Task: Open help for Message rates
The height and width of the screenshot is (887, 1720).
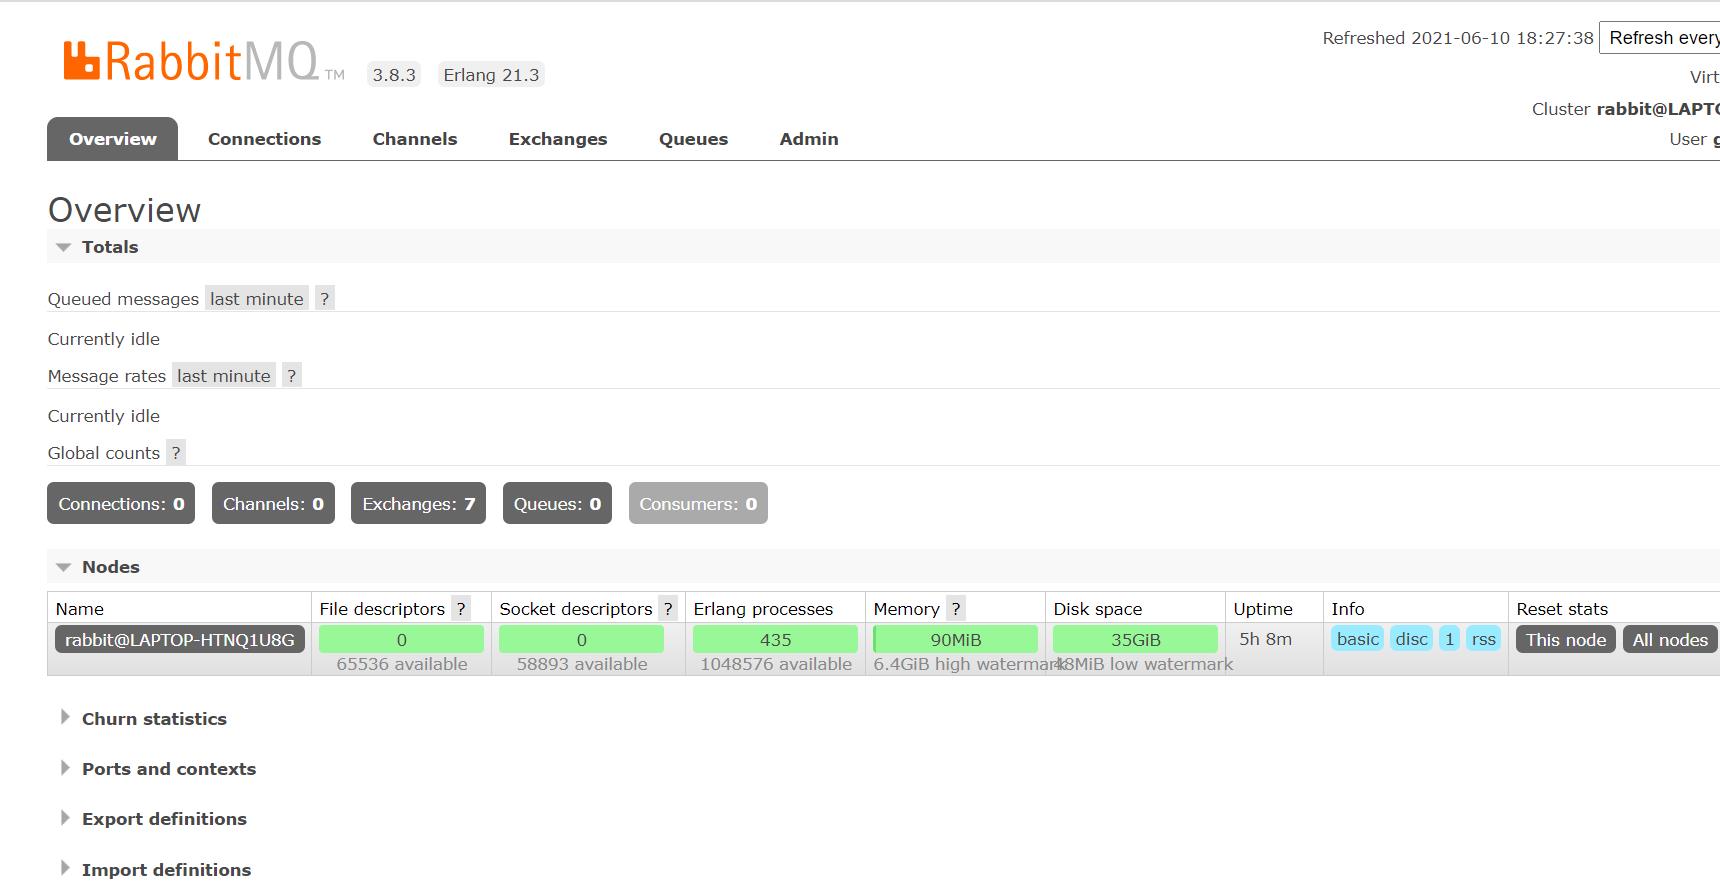Action: [x=291, y=375]
